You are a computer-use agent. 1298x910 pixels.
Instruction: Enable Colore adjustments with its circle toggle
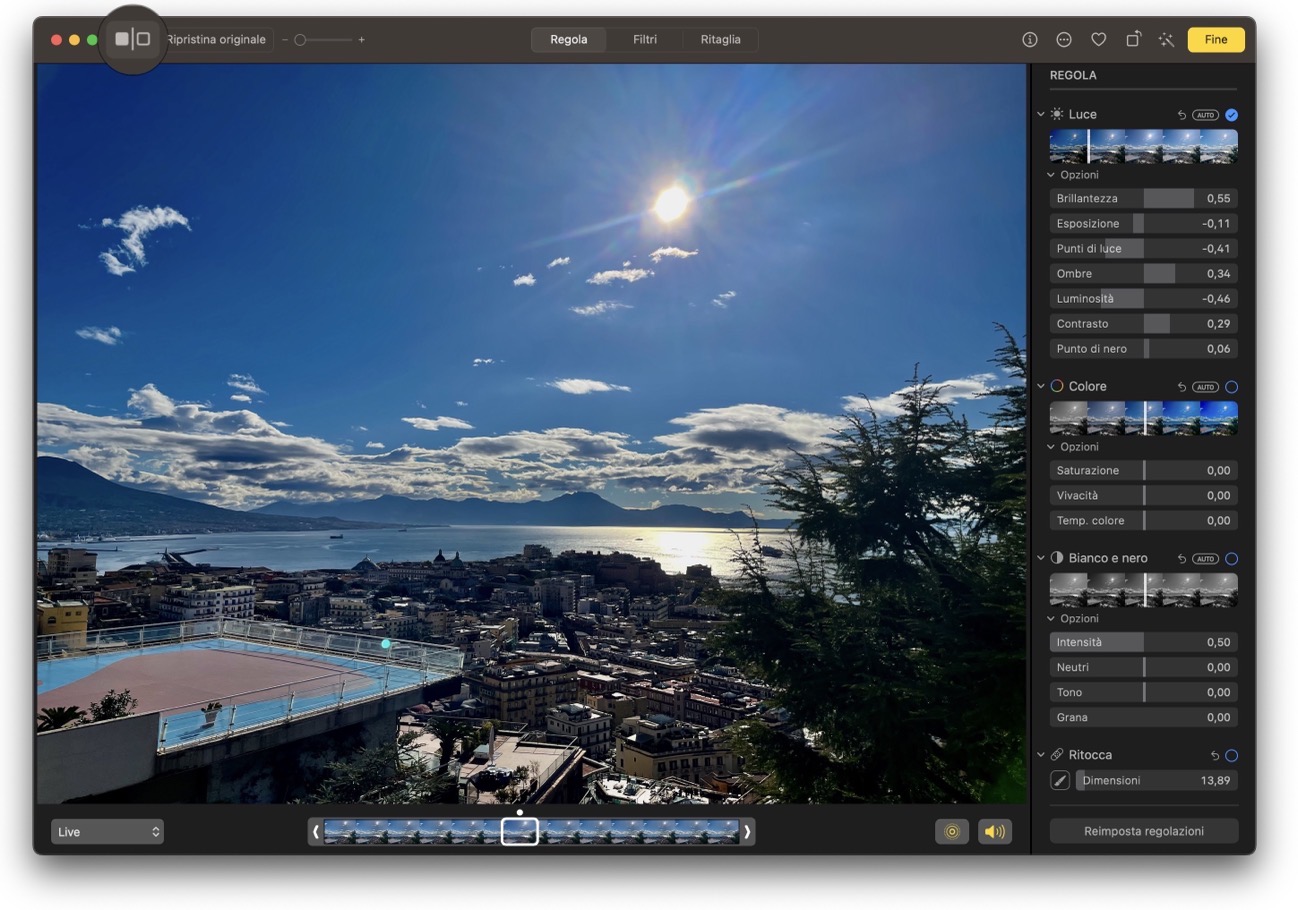click(1231, 386)
